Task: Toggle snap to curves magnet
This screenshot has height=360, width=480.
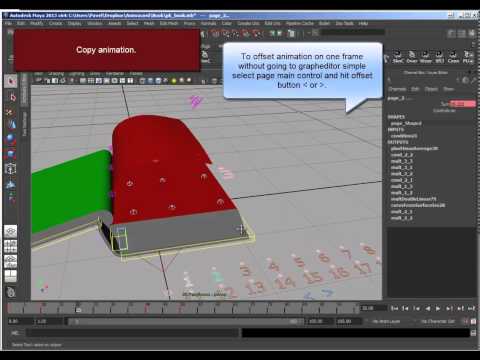Action: pyautogui.click(x=226, y=34)
